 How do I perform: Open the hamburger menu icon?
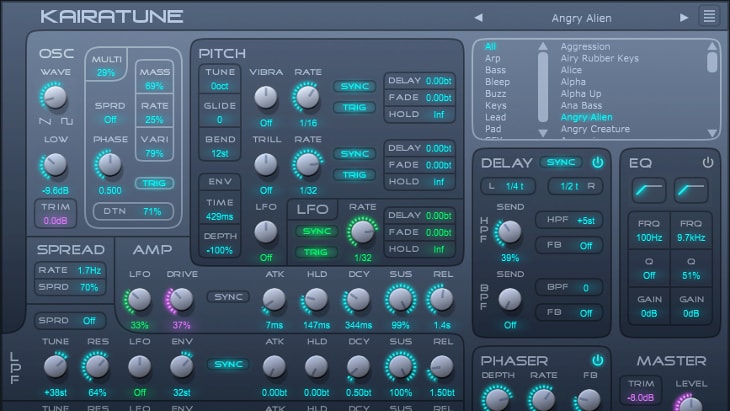click(709, 17)
